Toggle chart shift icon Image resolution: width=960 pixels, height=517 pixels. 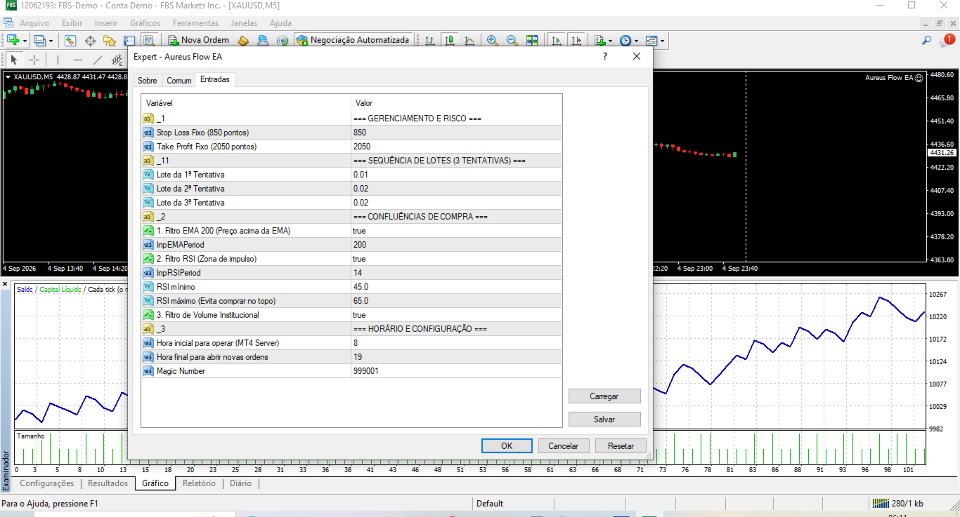coord(576,40)
